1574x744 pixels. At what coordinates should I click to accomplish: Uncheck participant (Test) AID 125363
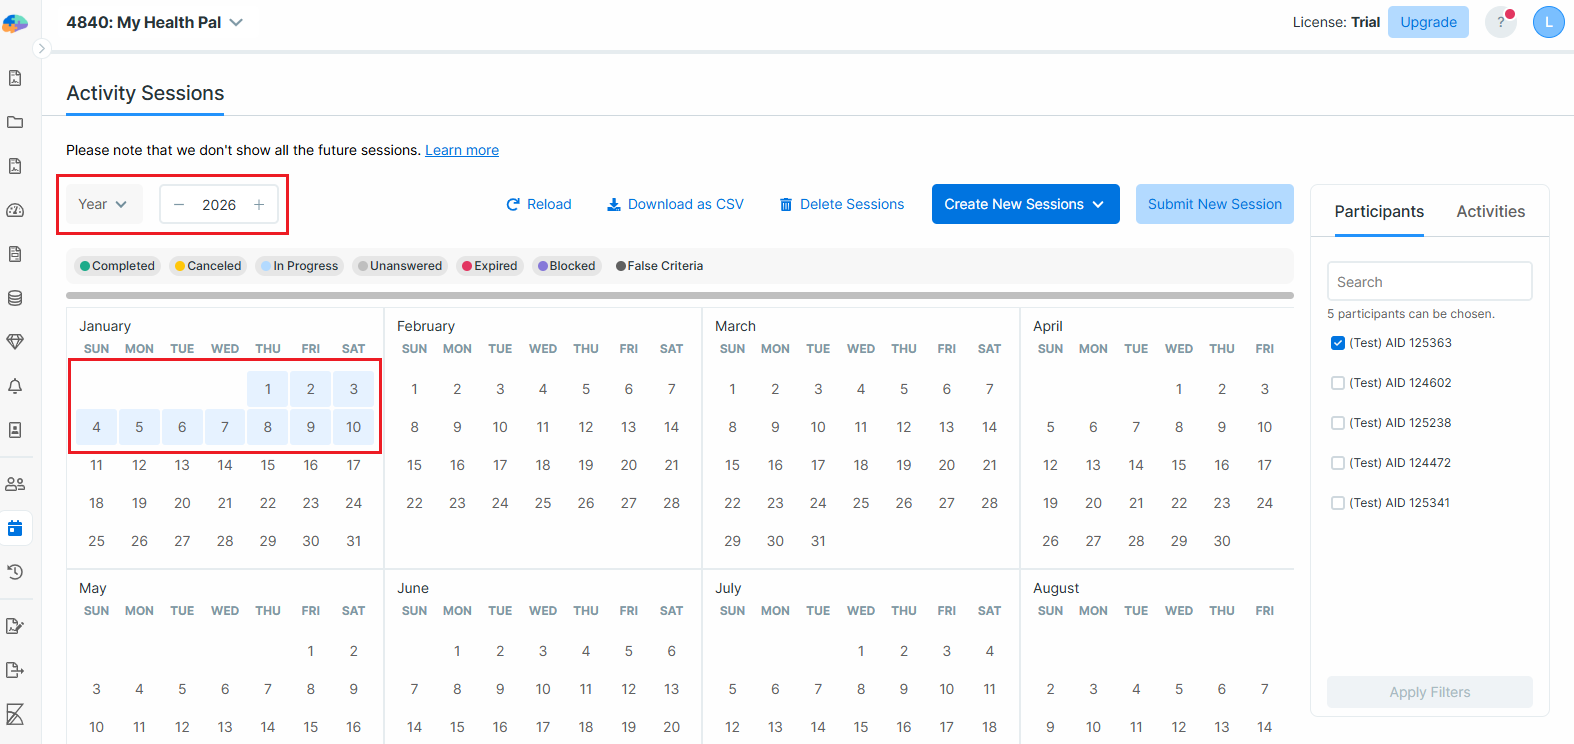(x=1338, y=343)
